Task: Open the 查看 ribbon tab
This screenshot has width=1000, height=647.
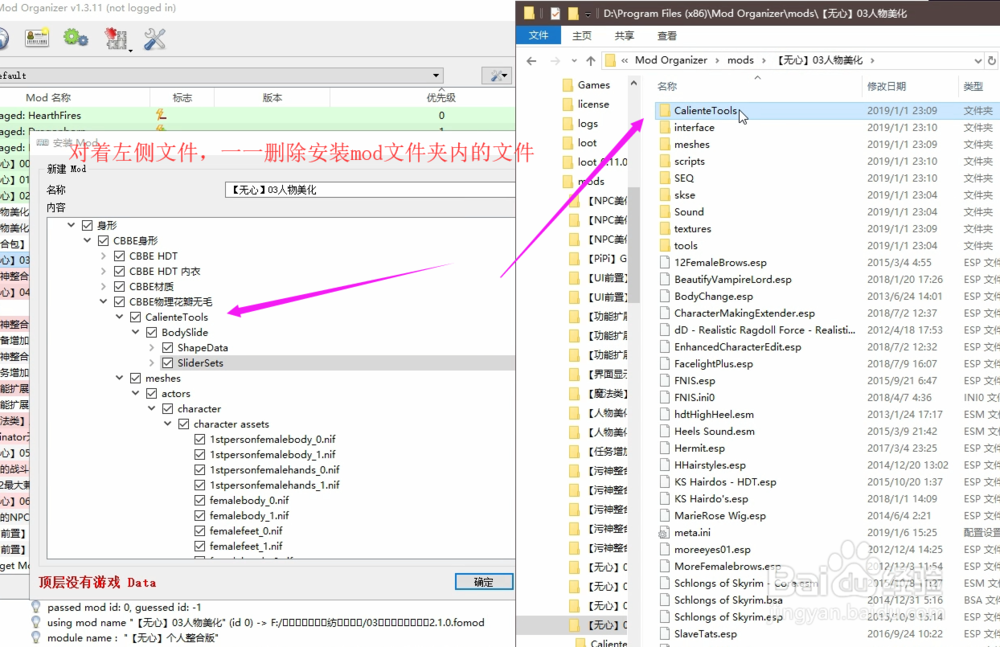Action: 667,36
